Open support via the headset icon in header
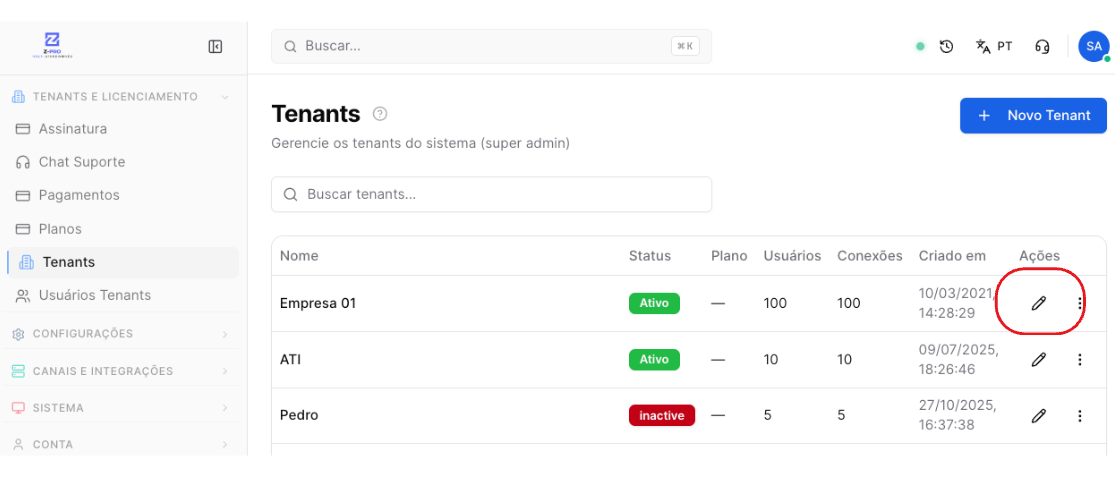The width and height of the screenshot is (1115, 501). tap(1042, 47)
